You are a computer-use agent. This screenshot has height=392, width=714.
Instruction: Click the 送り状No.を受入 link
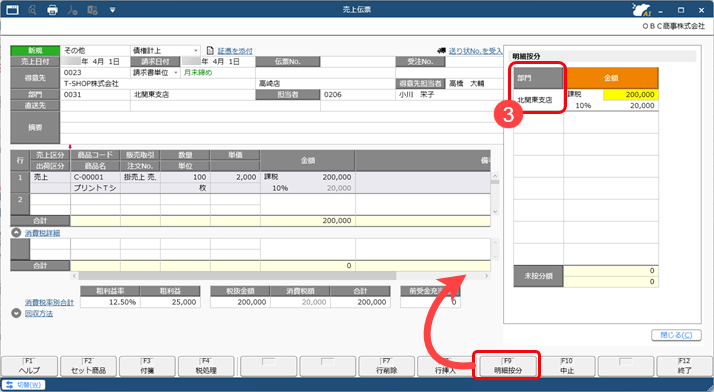475,51
